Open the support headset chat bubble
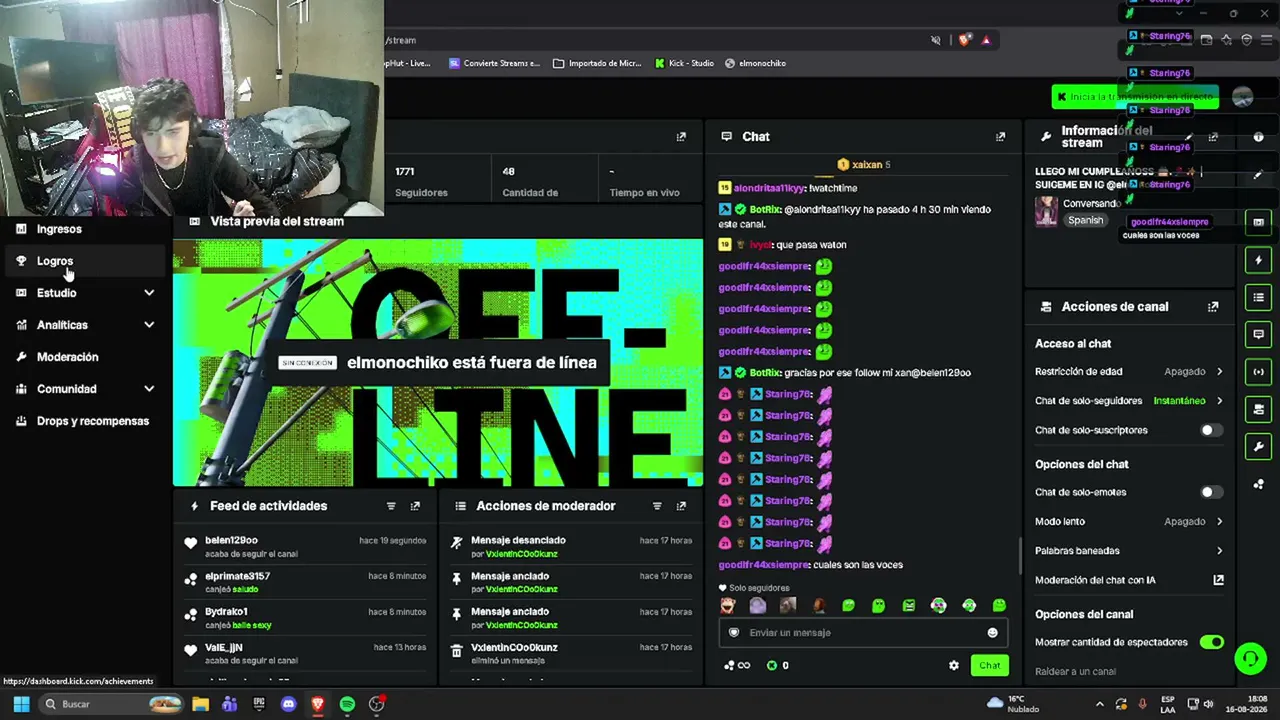Image resolution: width=1280 pixels, height=720 pixels. click(x=1249, y=658)
